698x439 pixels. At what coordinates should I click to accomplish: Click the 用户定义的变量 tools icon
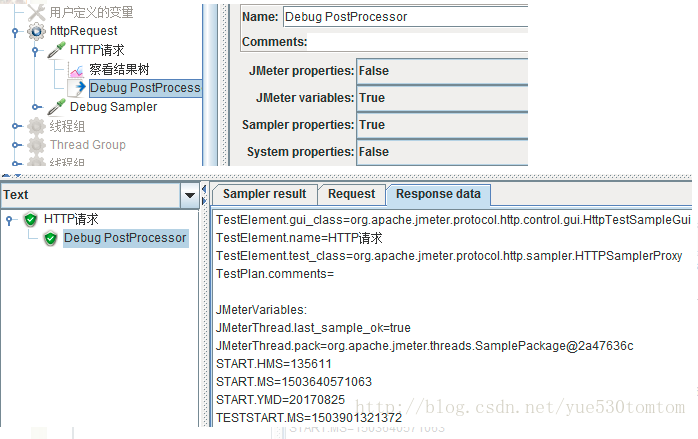(x=36, y=12)
